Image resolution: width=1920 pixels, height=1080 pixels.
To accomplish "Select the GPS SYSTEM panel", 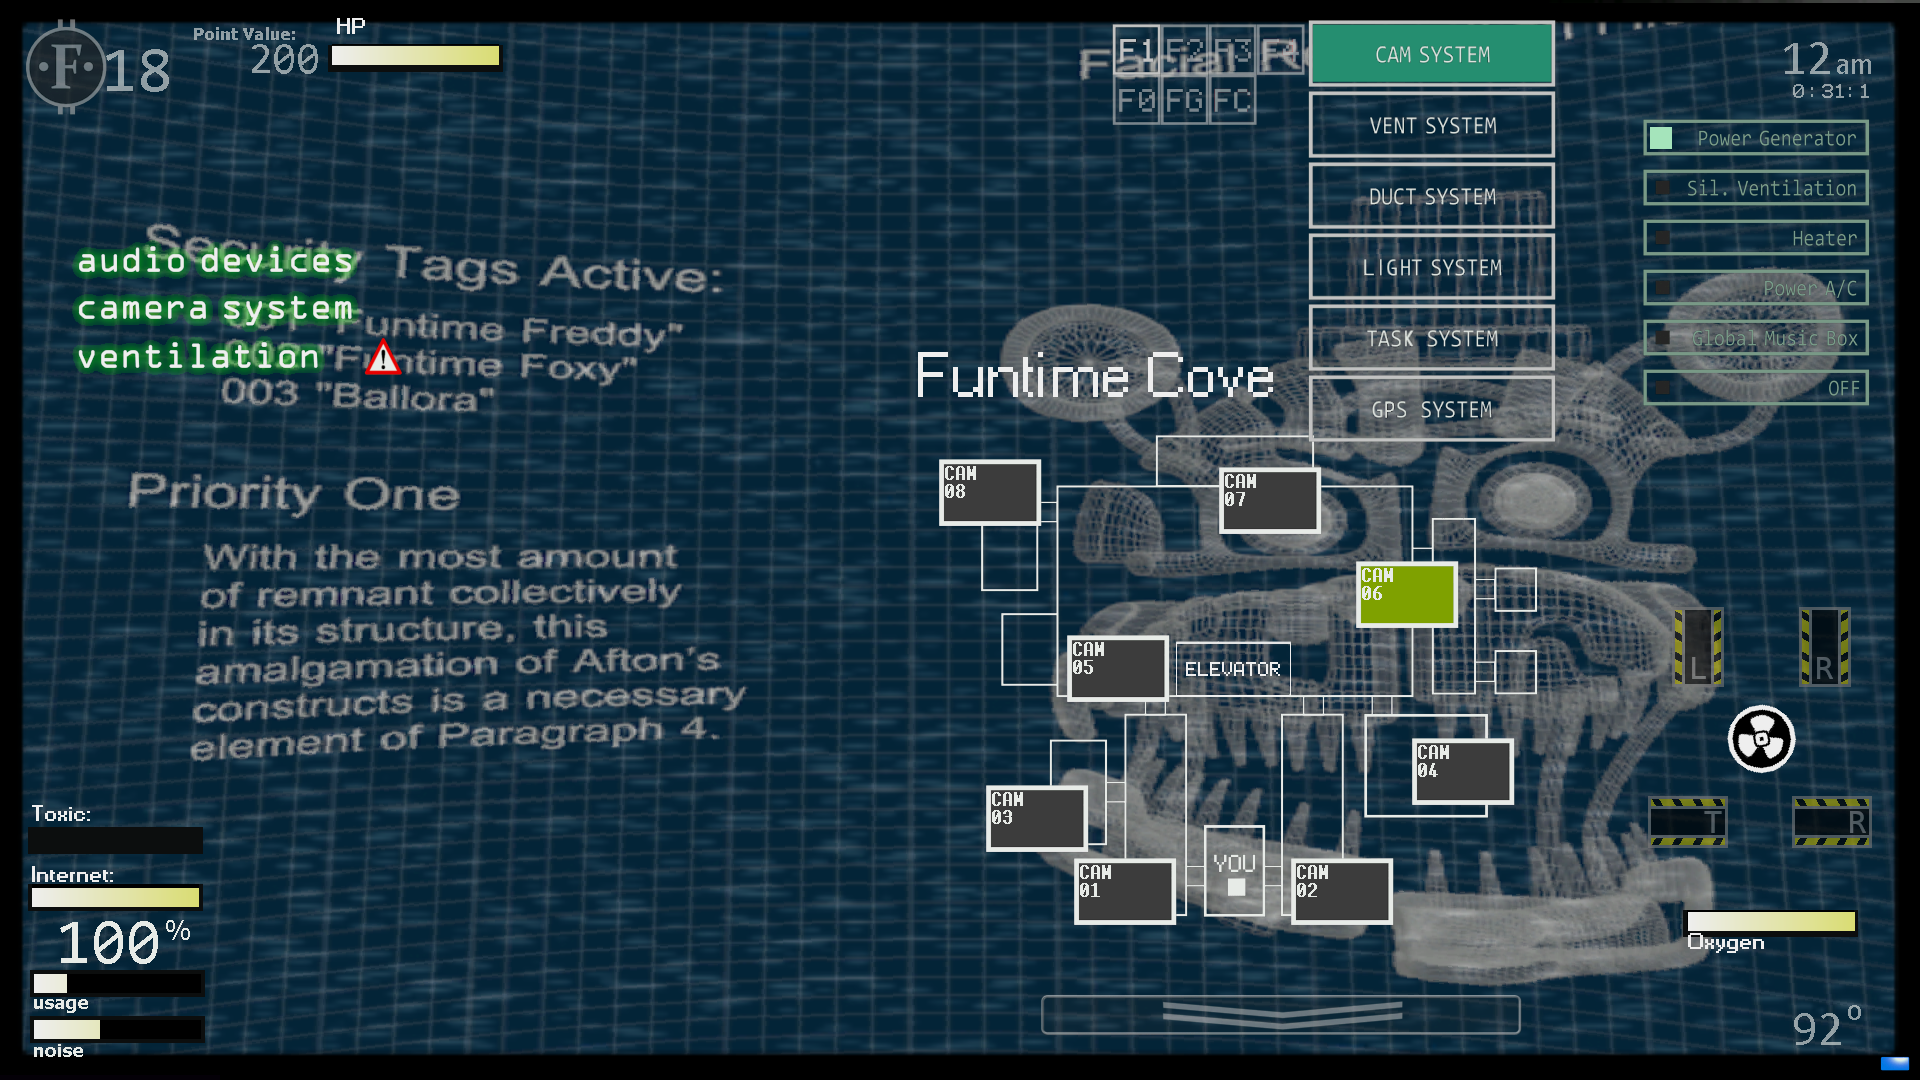I will pos(1431,410).
